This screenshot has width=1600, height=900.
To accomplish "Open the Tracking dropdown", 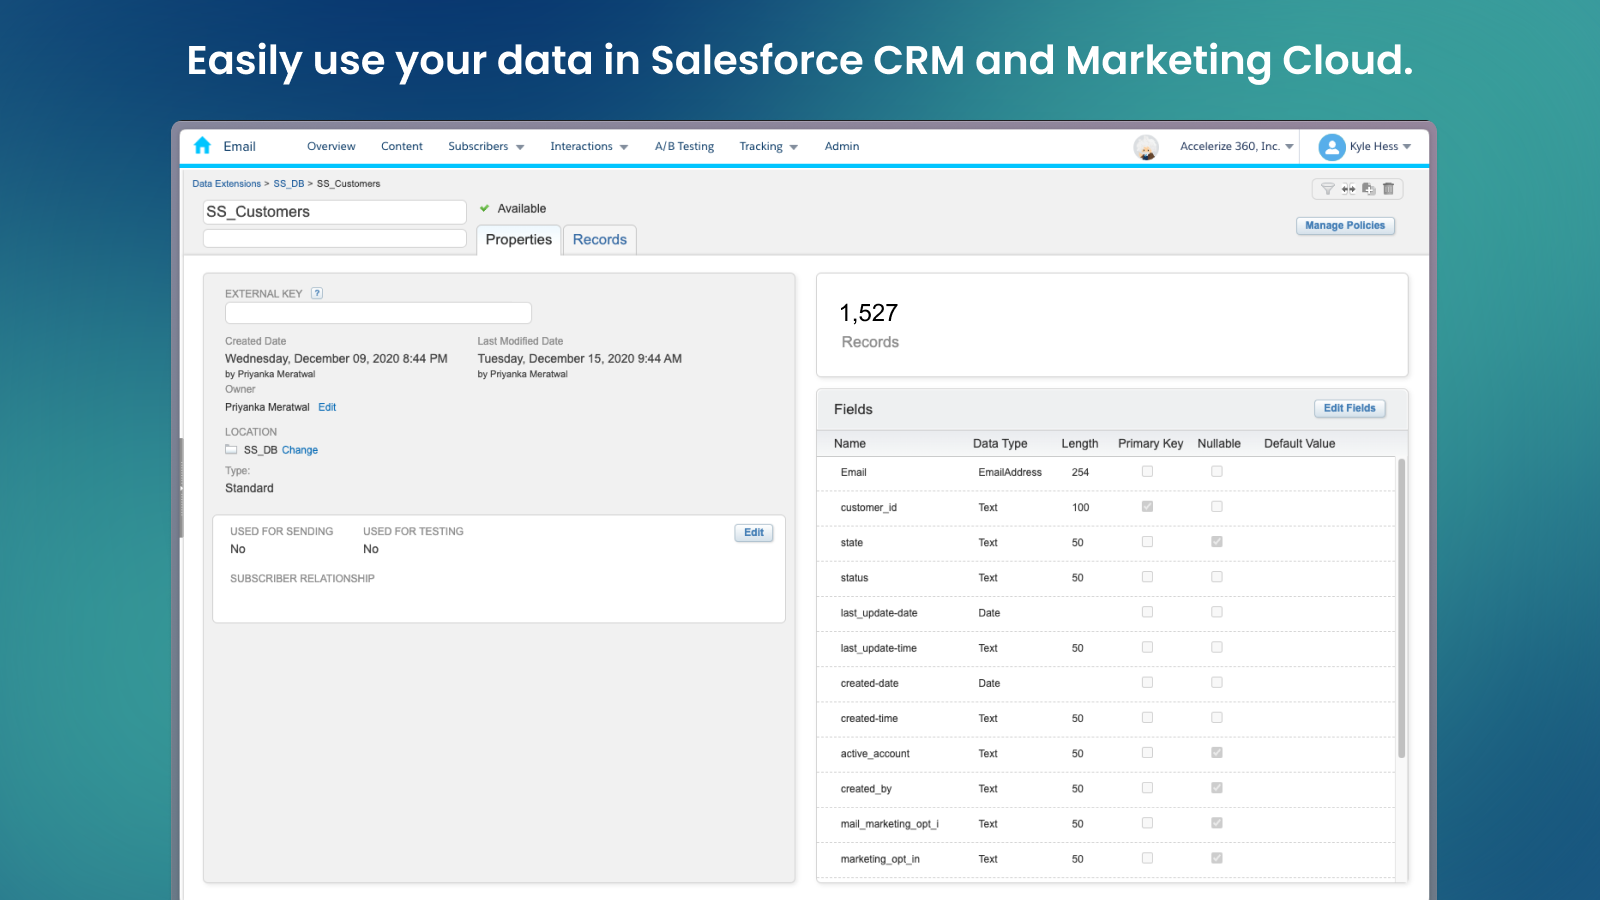I will pos(768,146).
